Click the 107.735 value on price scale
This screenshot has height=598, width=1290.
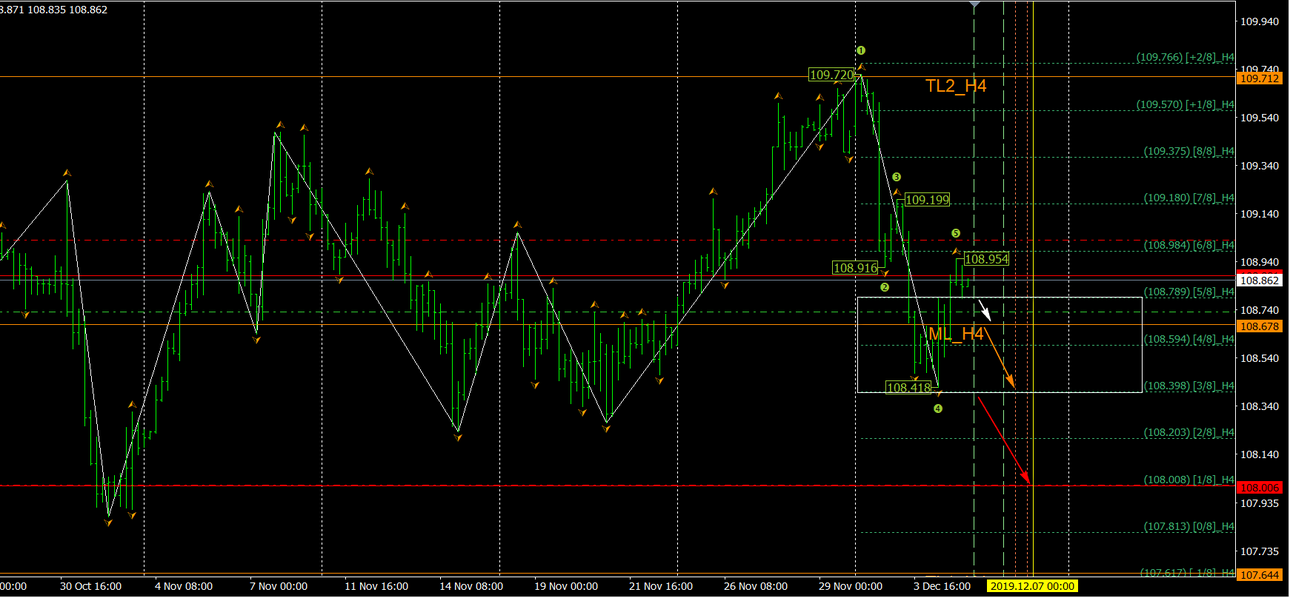[1260, 551]
